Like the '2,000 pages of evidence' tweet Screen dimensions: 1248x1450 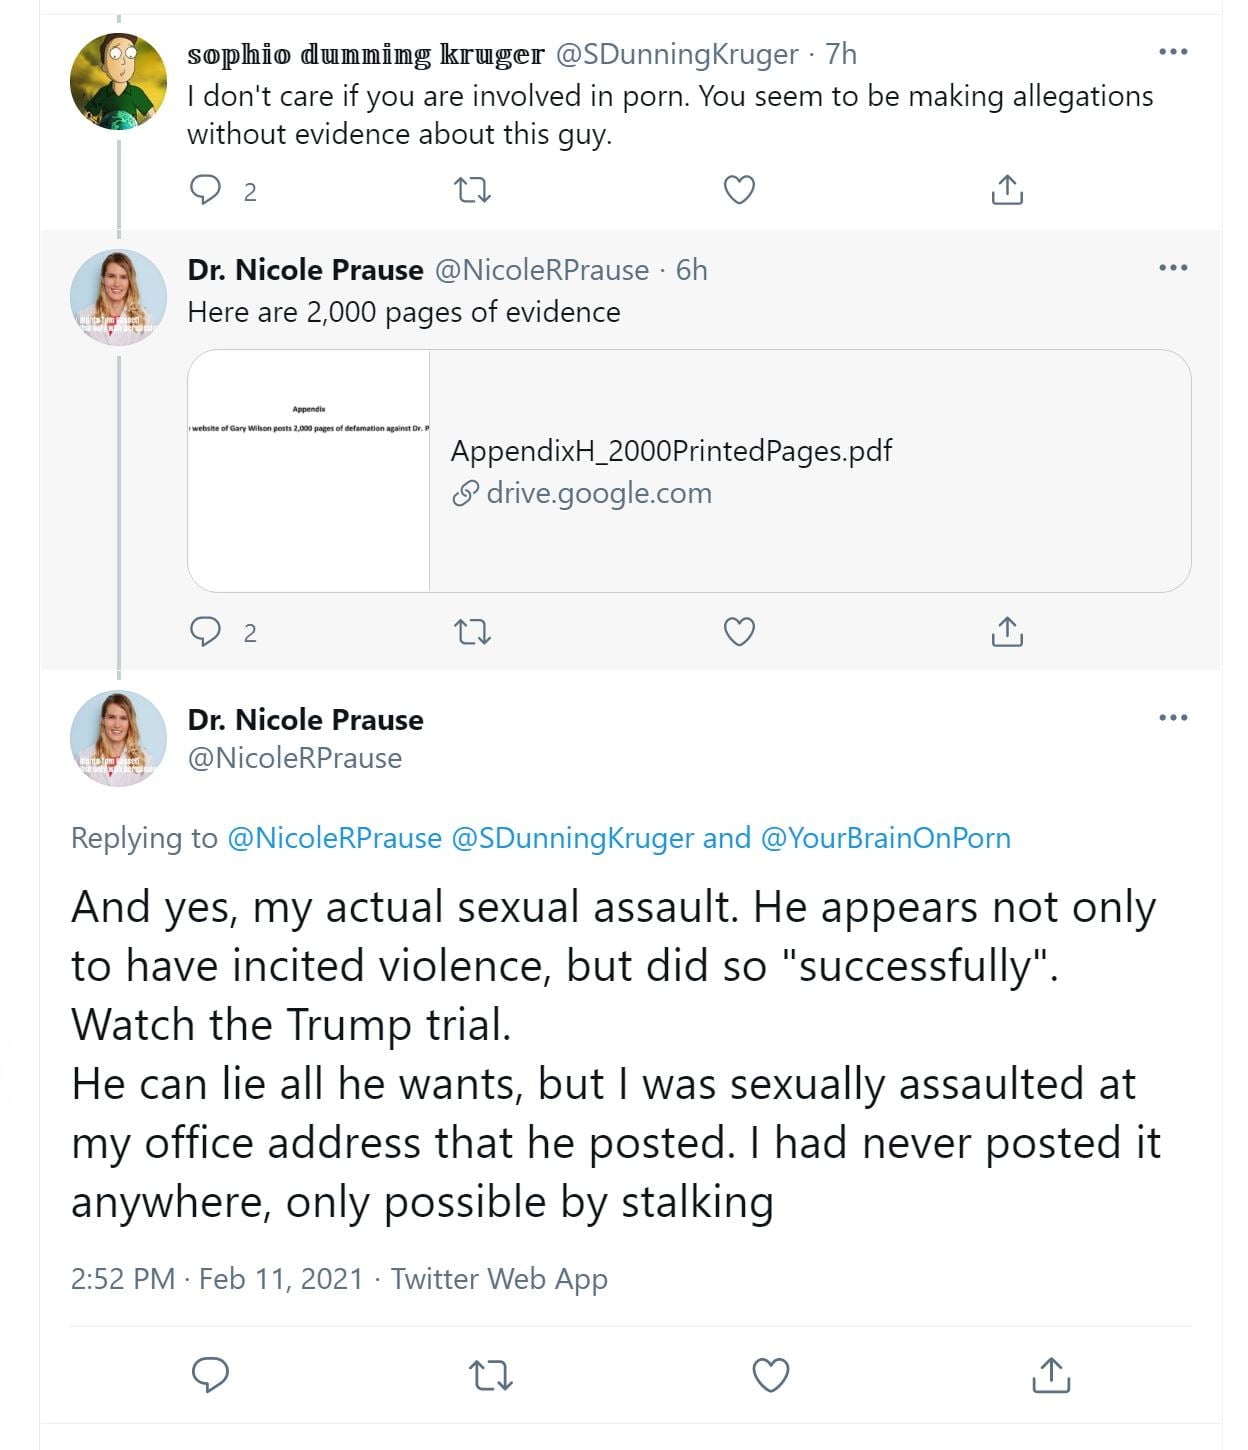pyautogui.click(x=739, y=631)
